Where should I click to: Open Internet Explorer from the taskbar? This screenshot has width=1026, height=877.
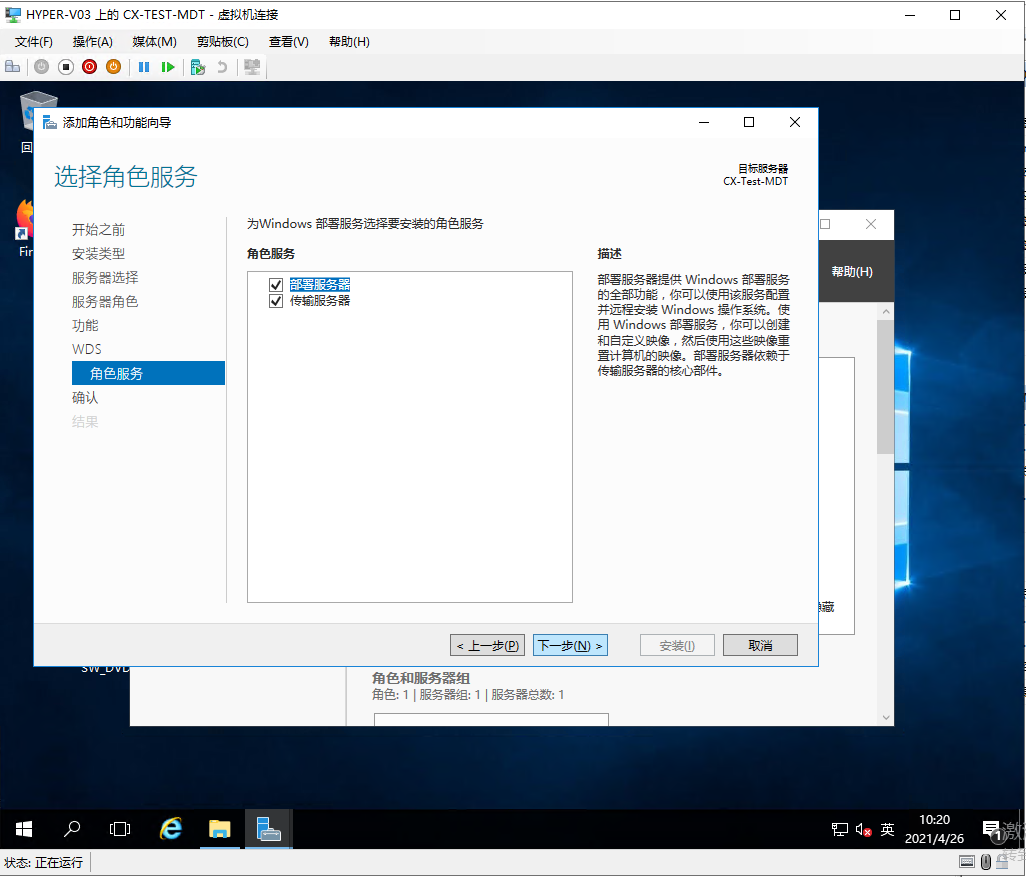pos(170,829)
